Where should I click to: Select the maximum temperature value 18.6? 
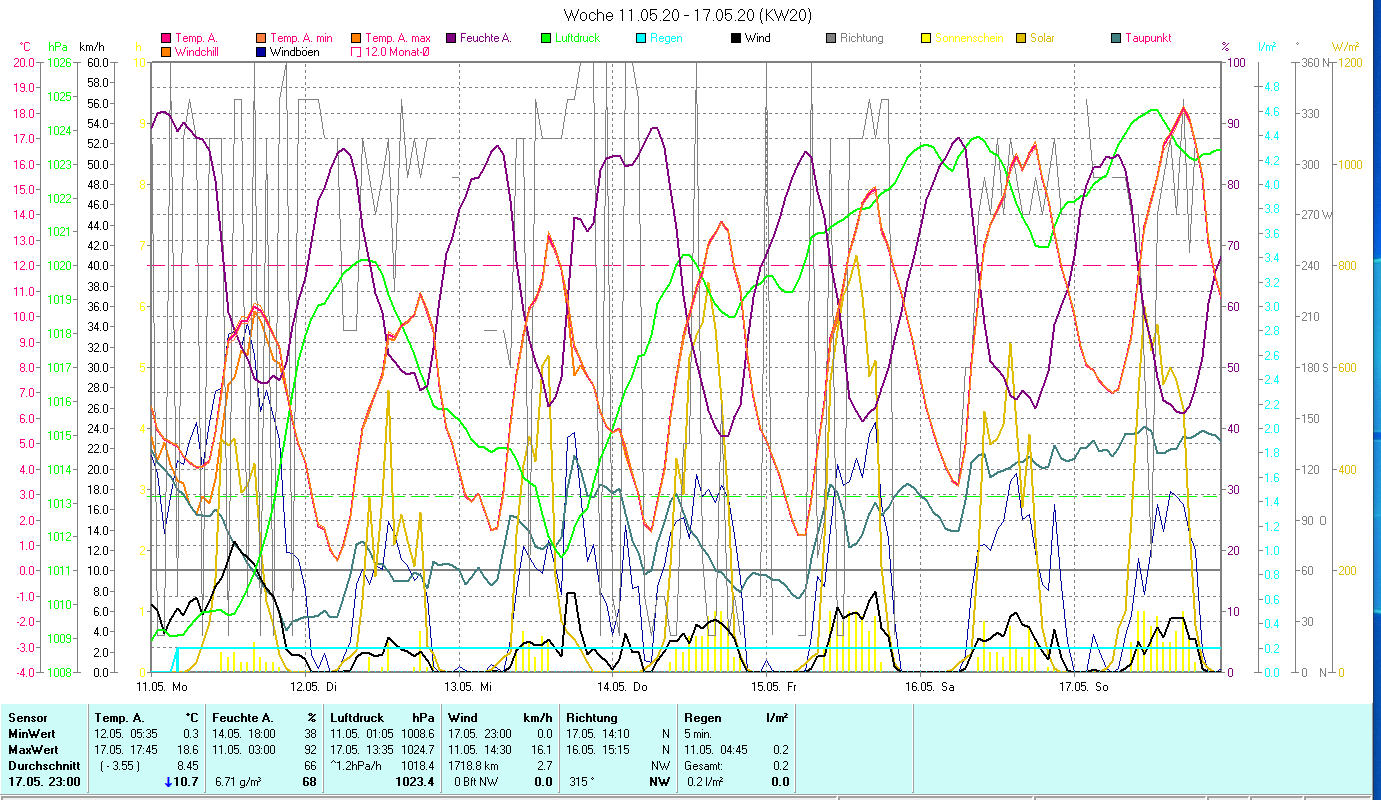click(x=188, y=750)
